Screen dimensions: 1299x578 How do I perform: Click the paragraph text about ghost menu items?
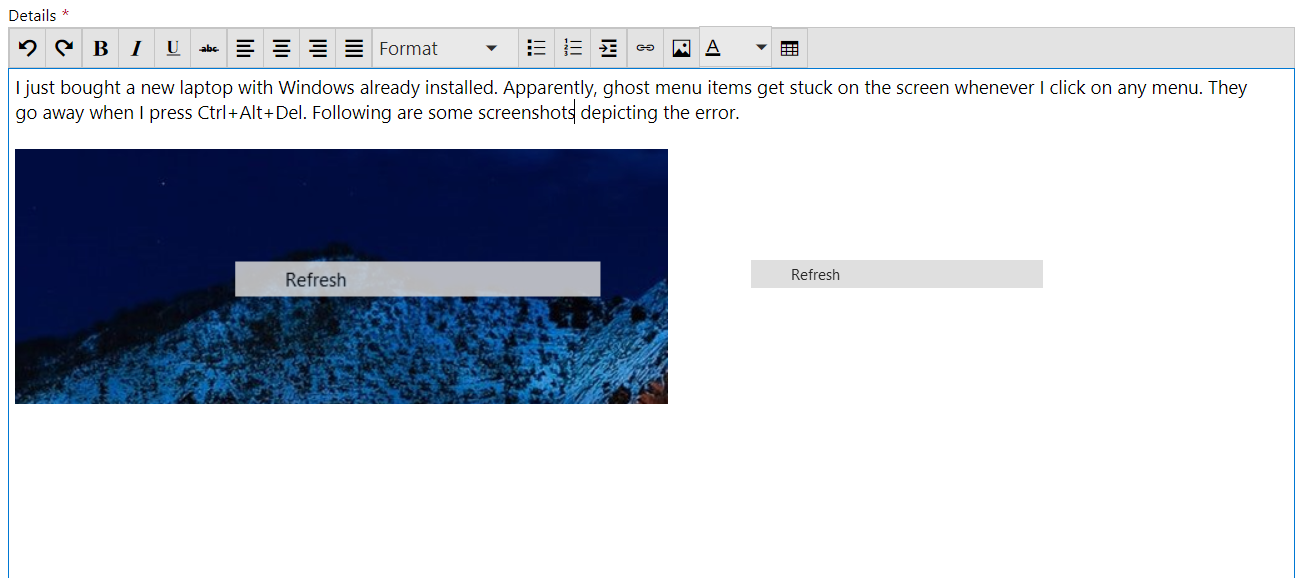tap(632, 100)
